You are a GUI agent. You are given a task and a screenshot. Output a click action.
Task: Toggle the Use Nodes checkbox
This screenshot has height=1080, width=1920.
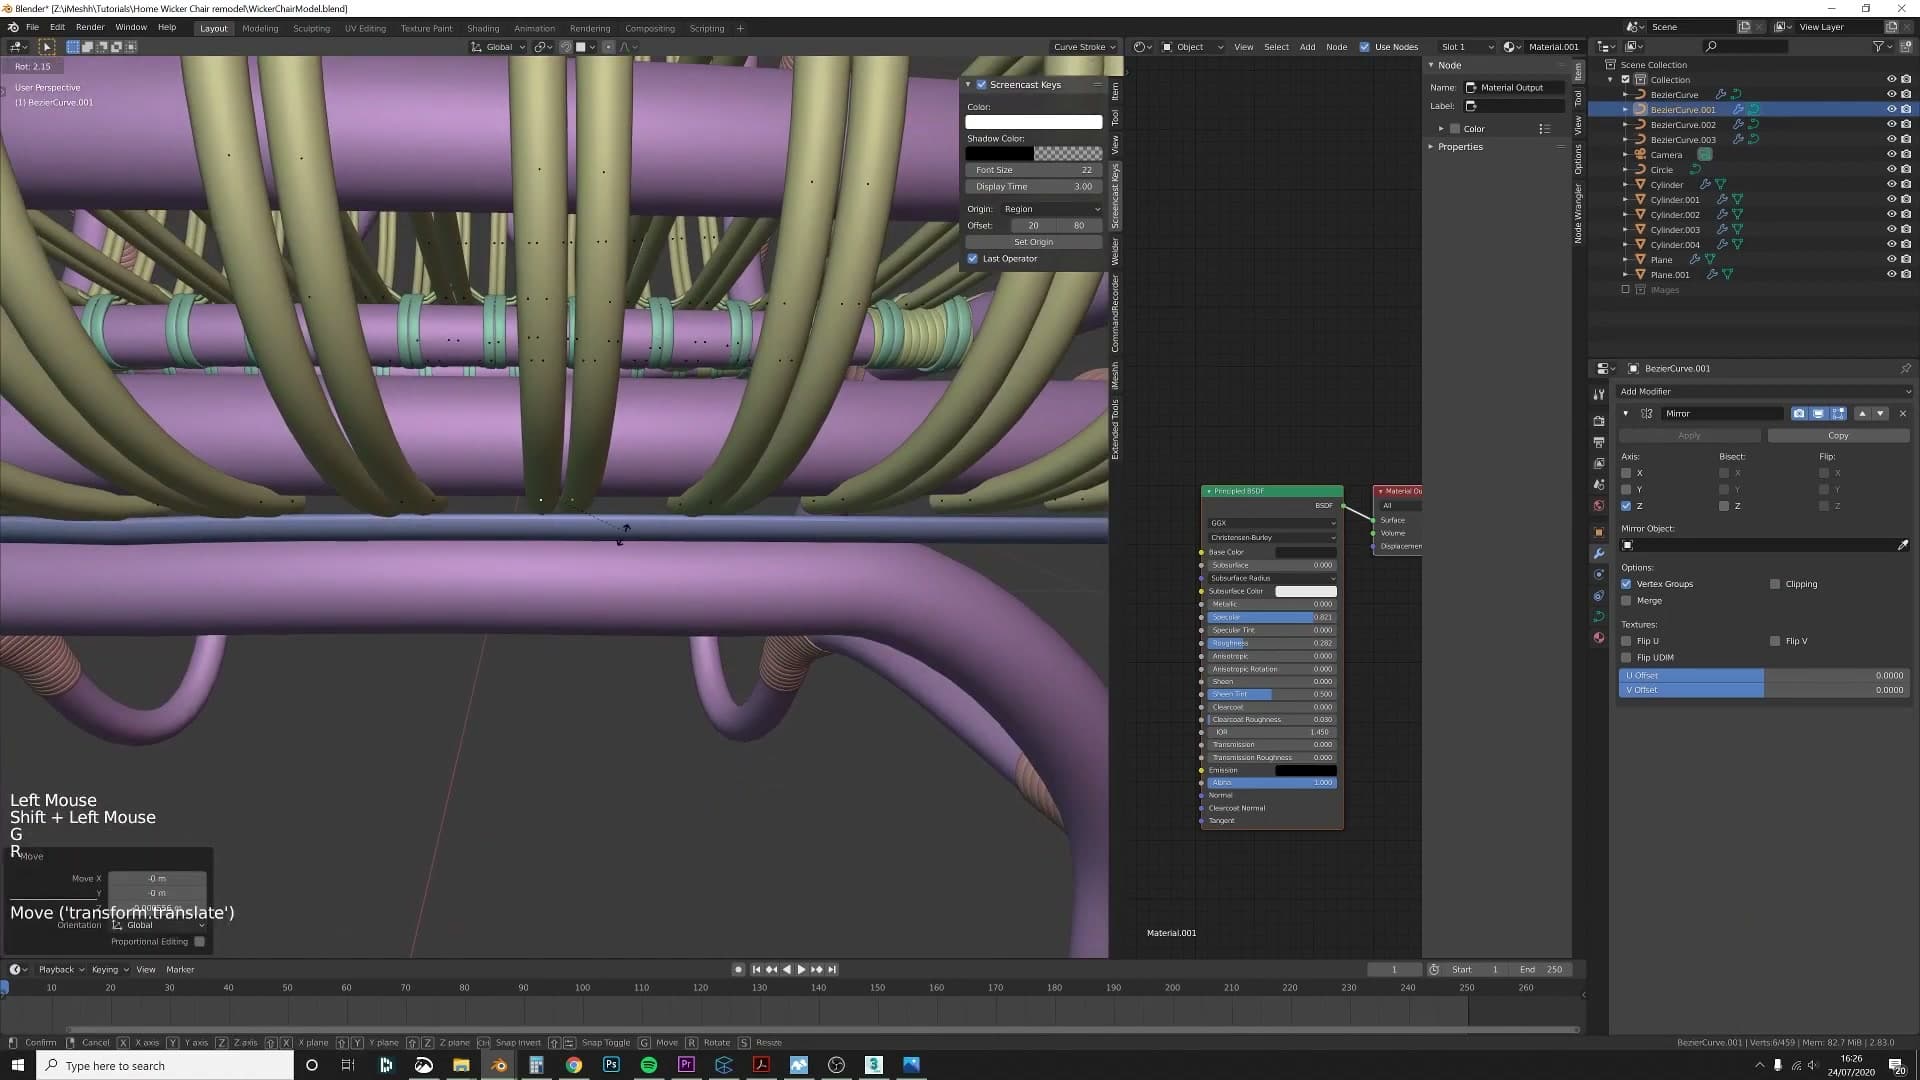pos(1364,47)
